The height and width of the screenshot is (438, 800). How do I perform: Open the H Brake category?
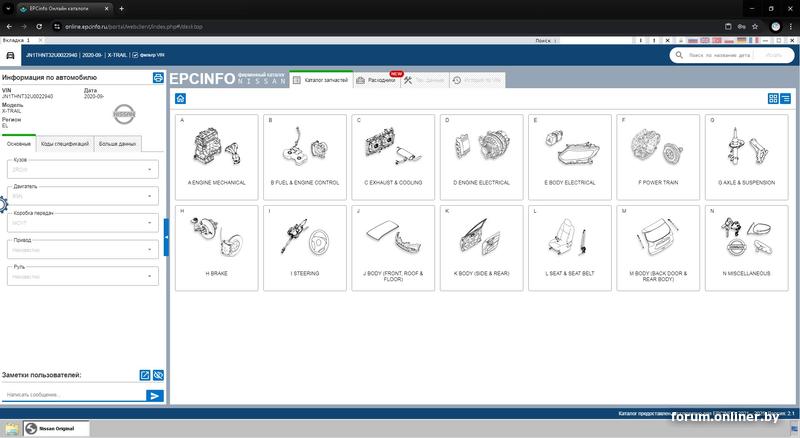[x=216, y=248]
